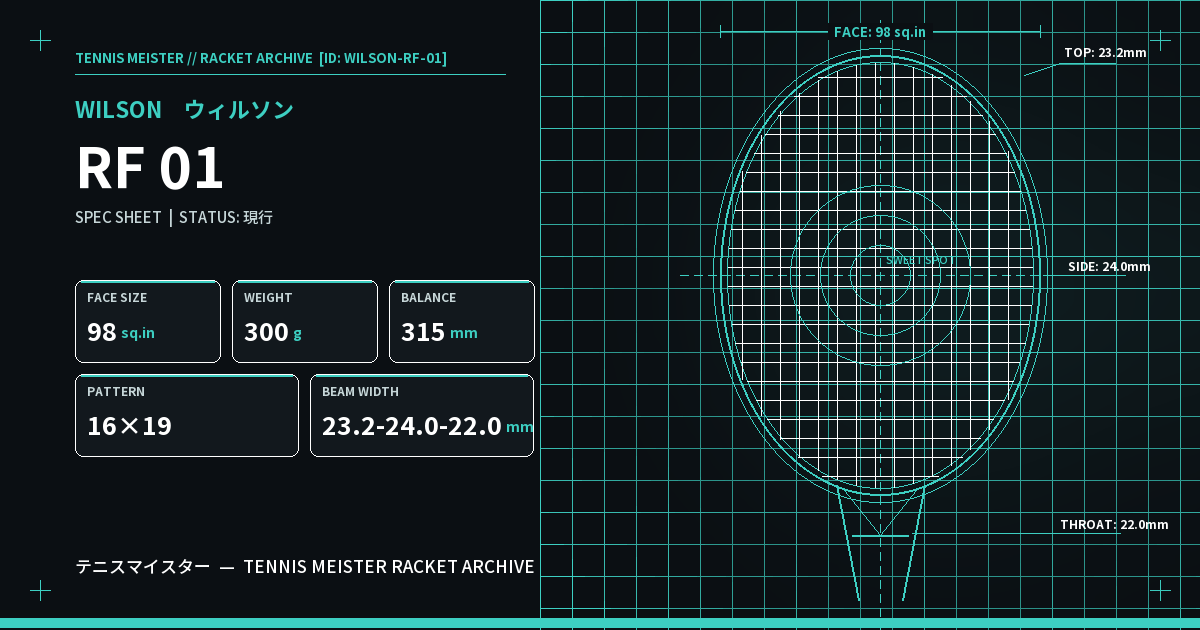Click the テニスマイスター footer text
The height and width of the screenshot is (630, 1200).
[143, 567]
